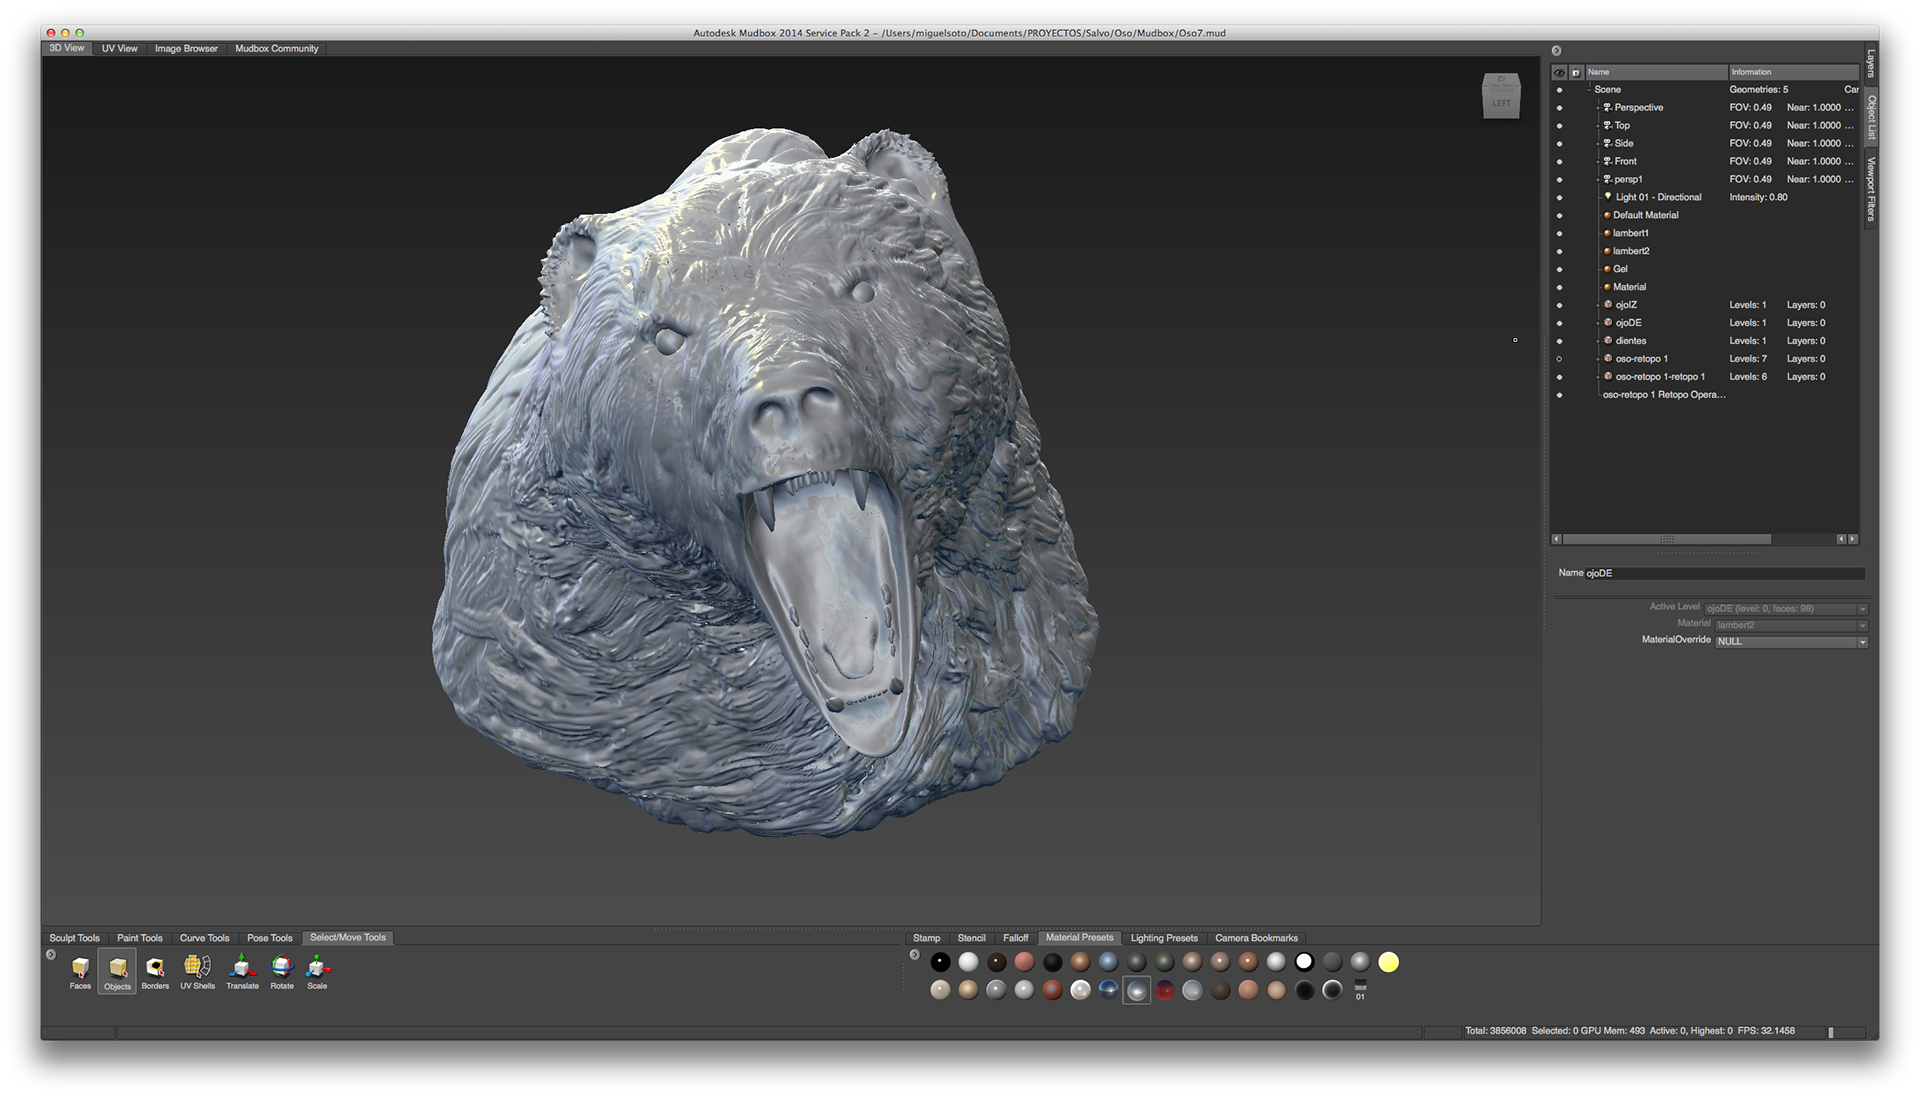Image resolution: width=1920 pixels, height=1097 pixels.
Task: Pick the Rotate tool
Action: click(x=282, y=967)
